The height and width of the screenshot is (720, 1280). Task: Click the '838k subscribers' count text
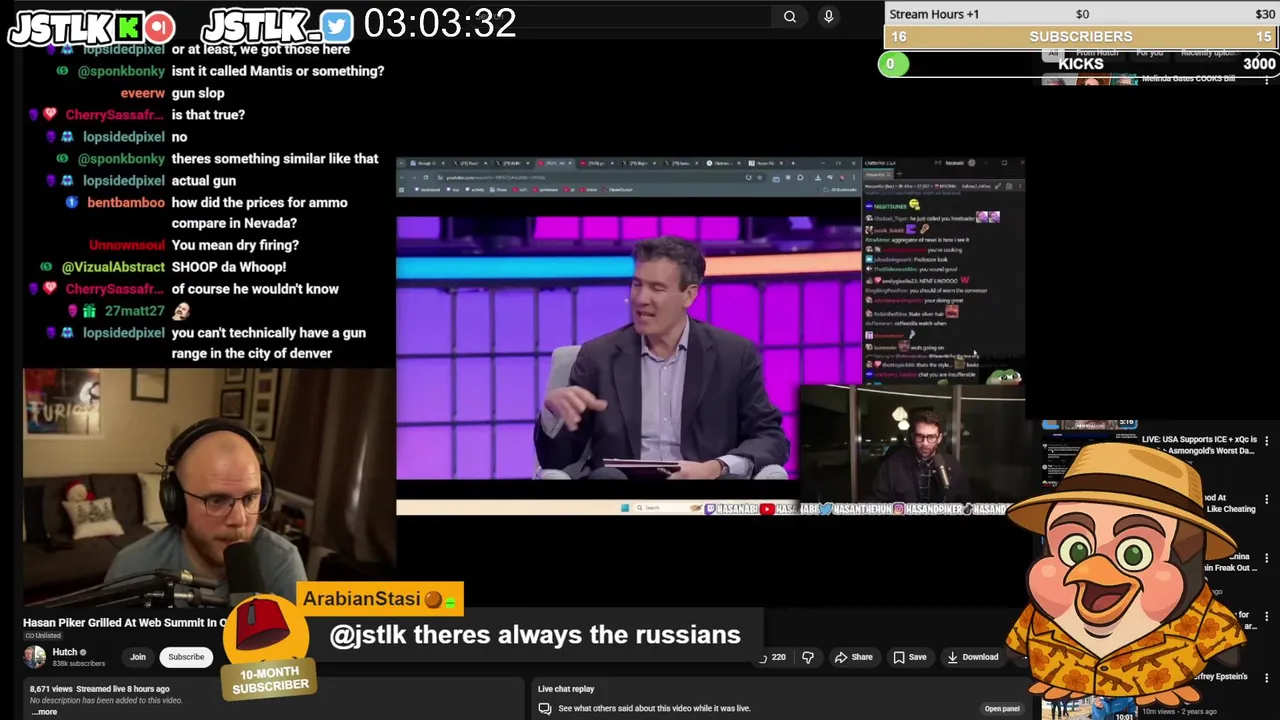78,664
